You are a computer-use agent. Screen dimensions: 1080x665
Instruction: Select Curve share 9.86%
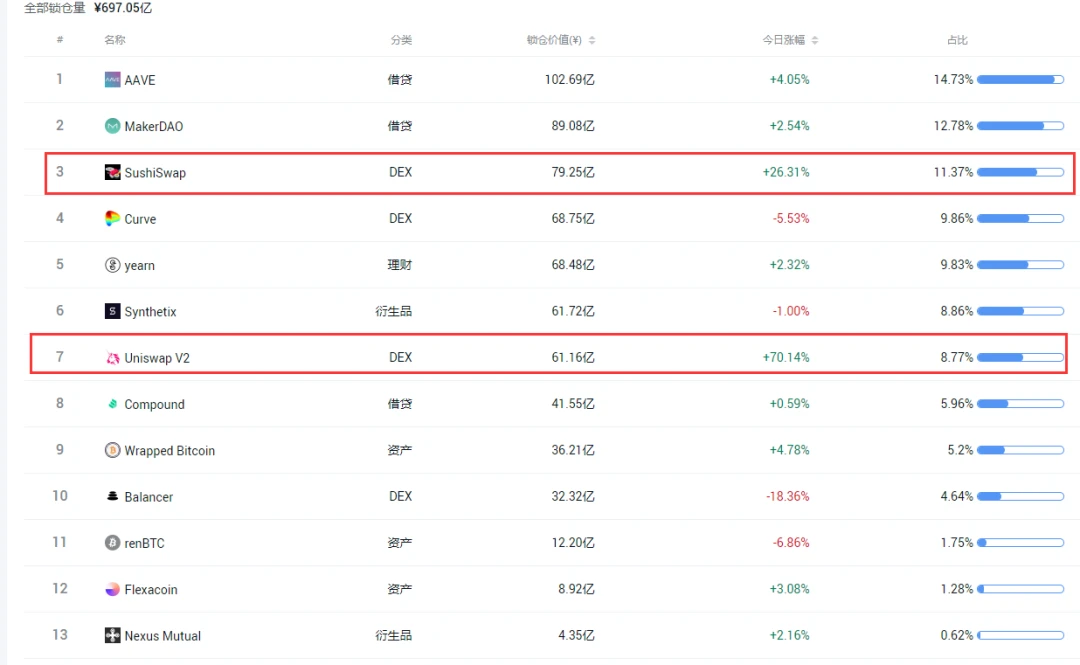[957, 218]
